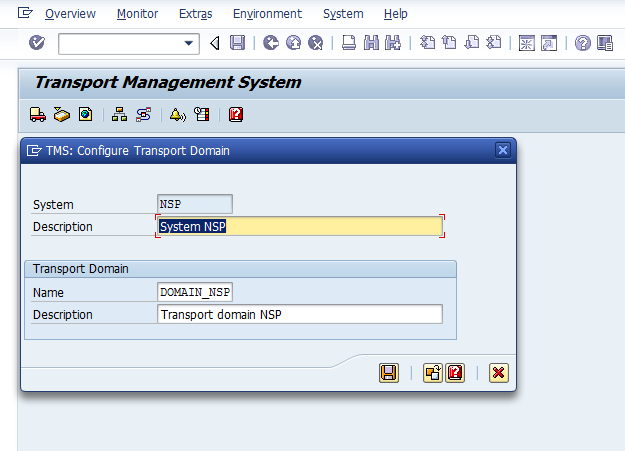The width and height of the screenshot is (625, 451).
Task: Click the Find binoculars icon
Action: click(x=371, y=43)
